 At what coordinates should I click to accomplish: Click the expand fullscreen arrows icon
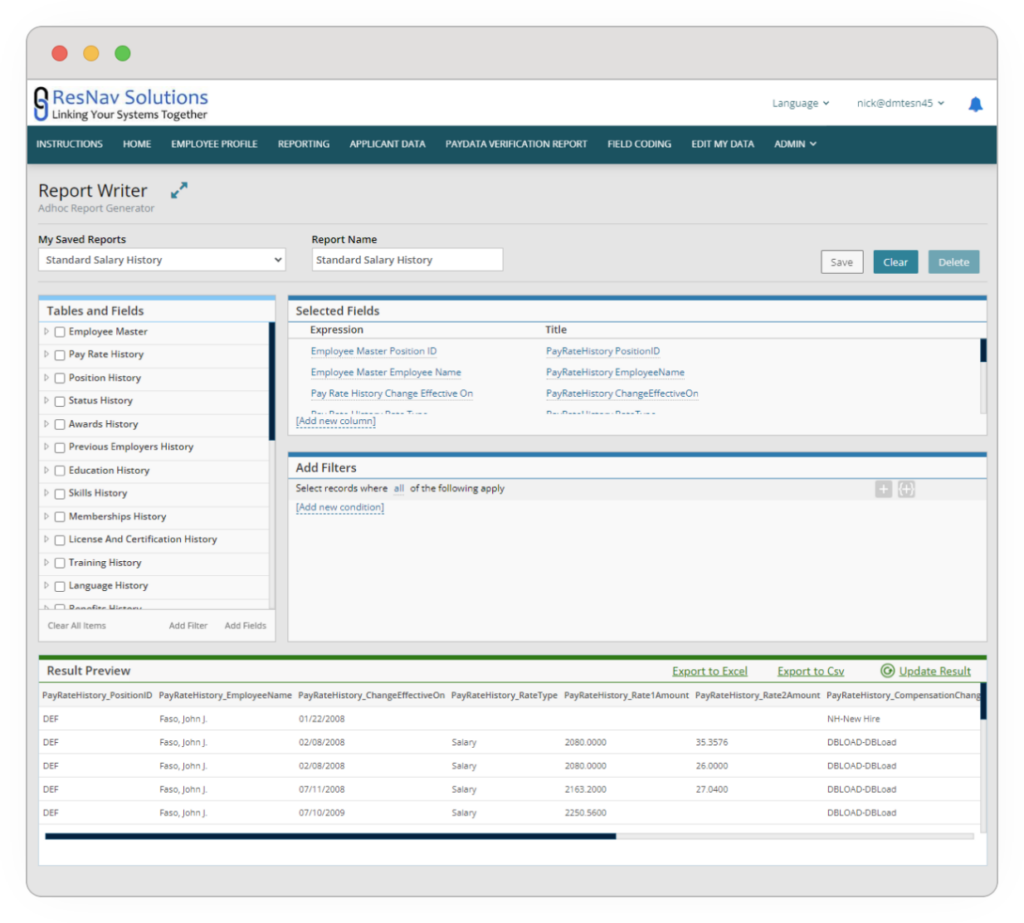179,190
